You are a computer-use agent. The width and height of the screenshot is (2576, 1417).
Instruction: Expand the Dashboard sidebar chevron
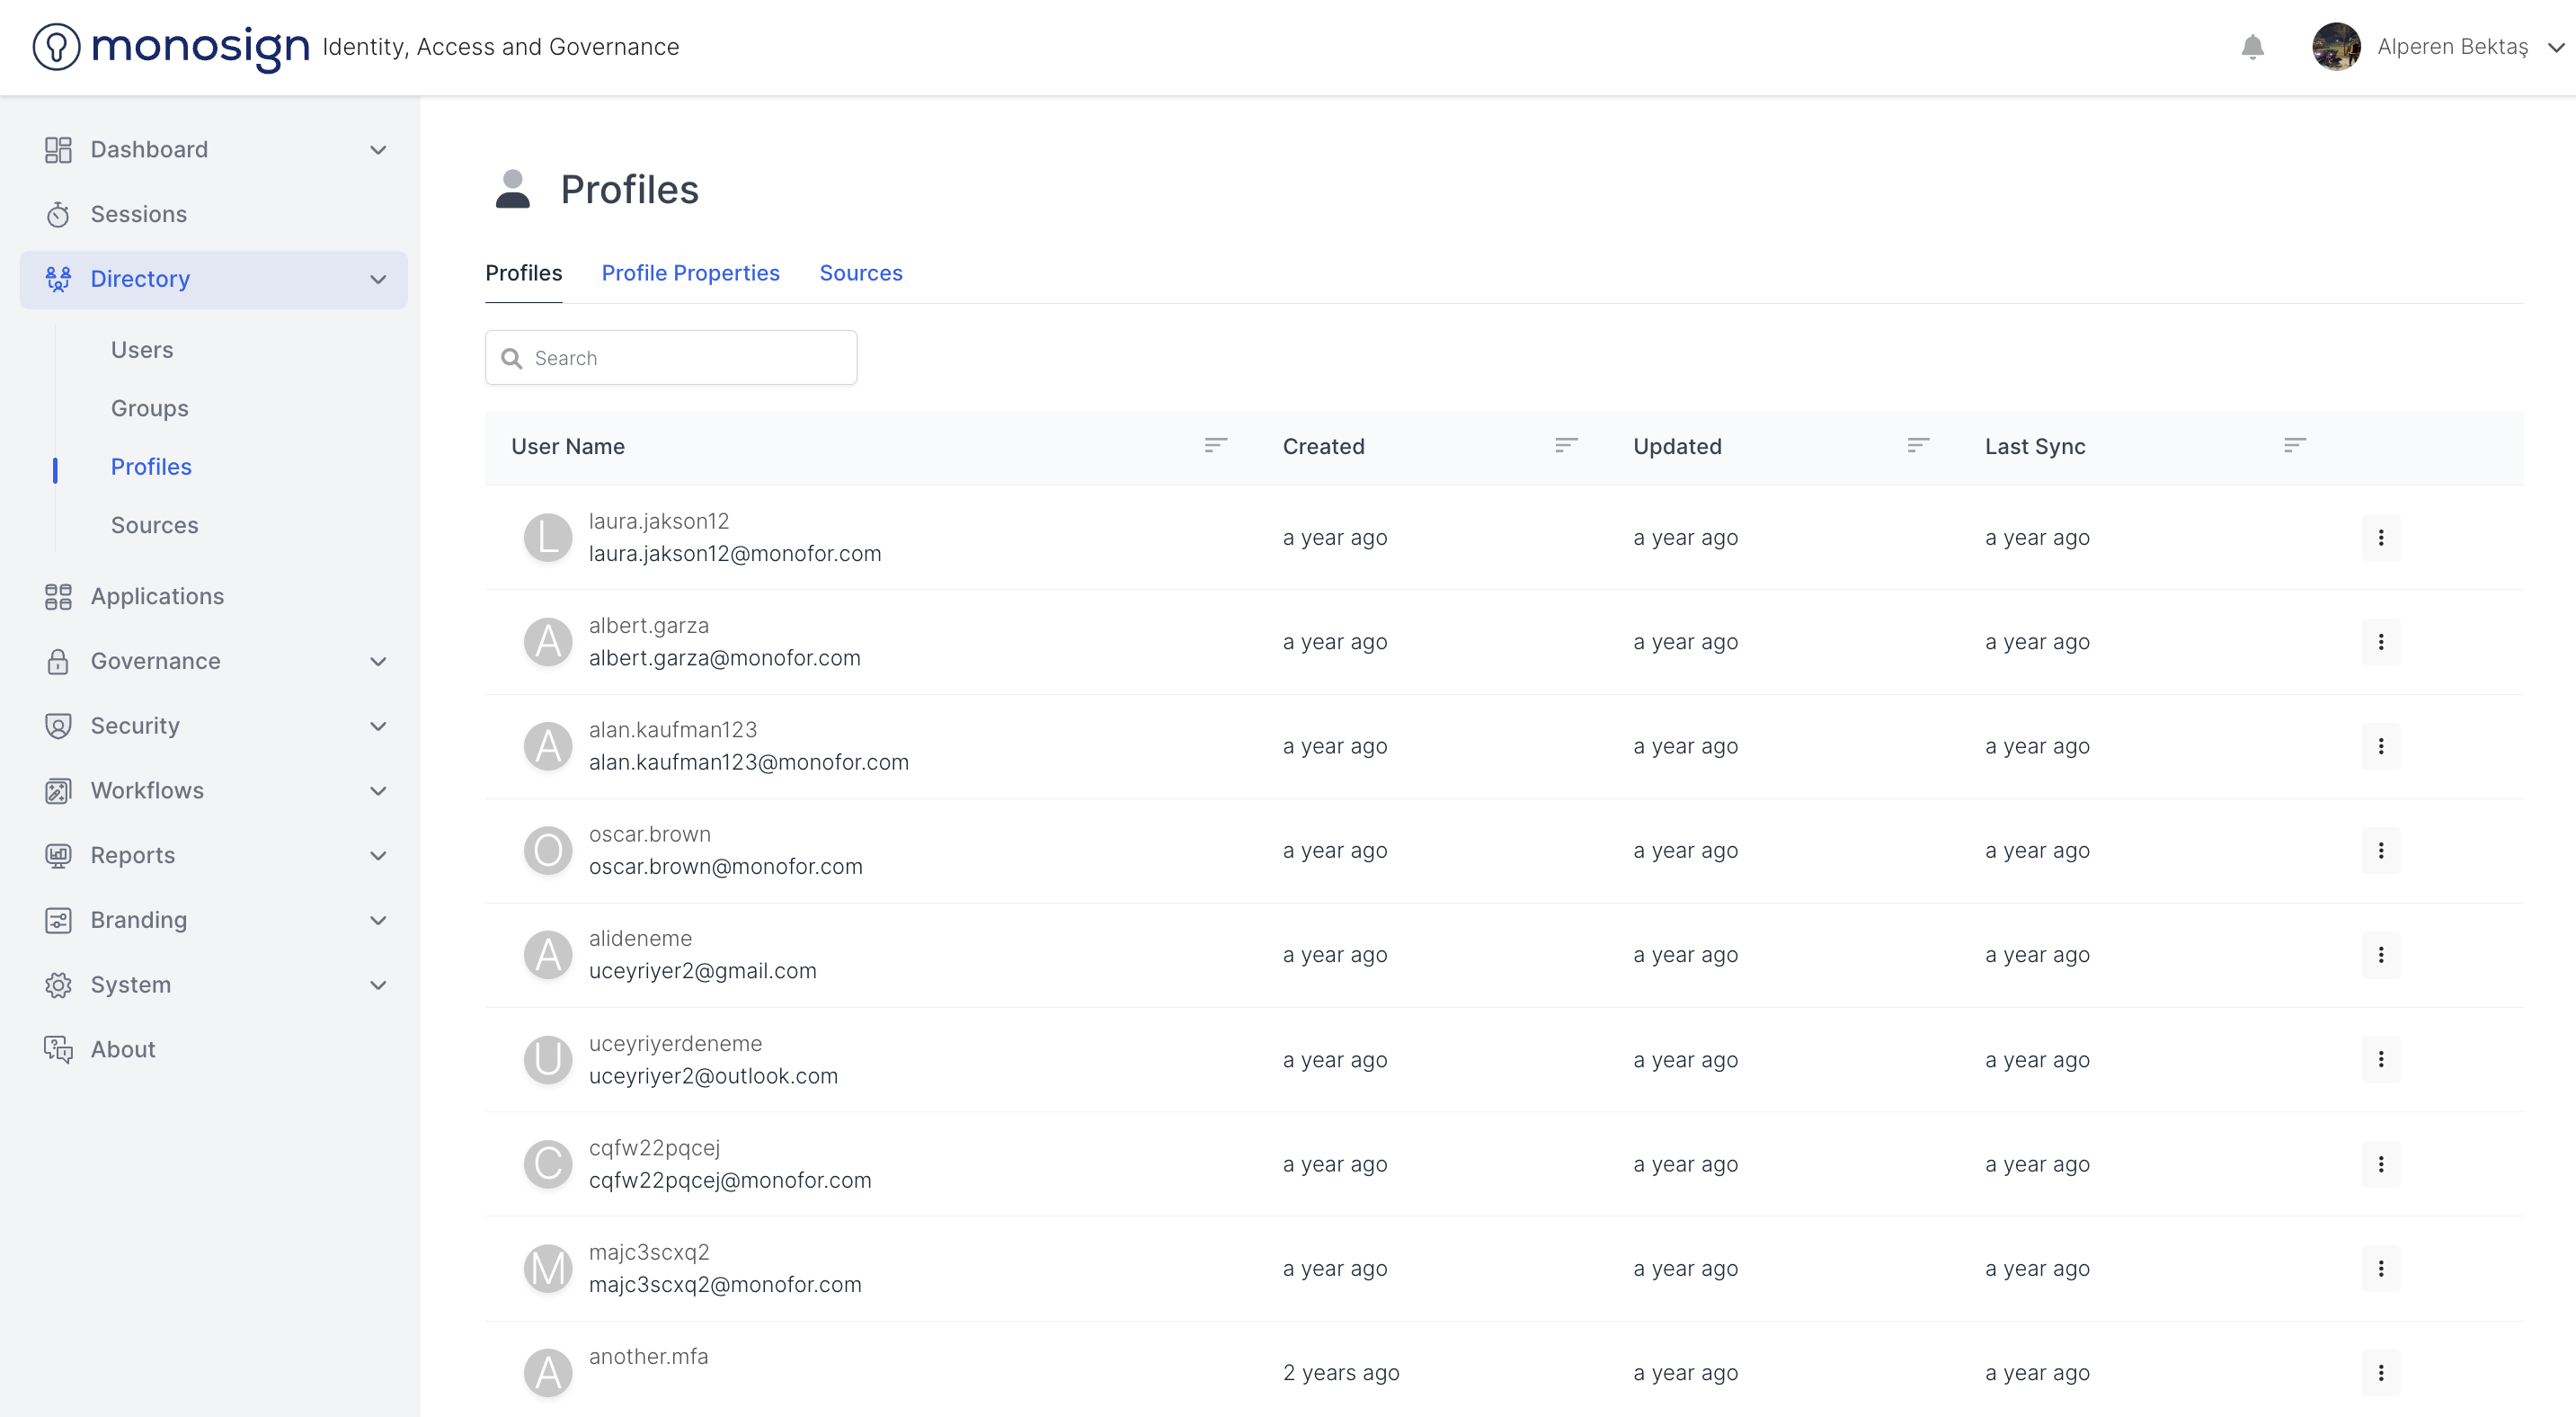tap(378, 150)
